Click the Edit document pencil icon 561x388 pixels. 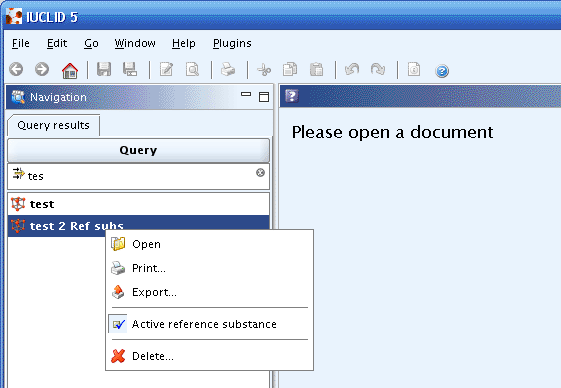pyautogui.click(x=166, y=69)
